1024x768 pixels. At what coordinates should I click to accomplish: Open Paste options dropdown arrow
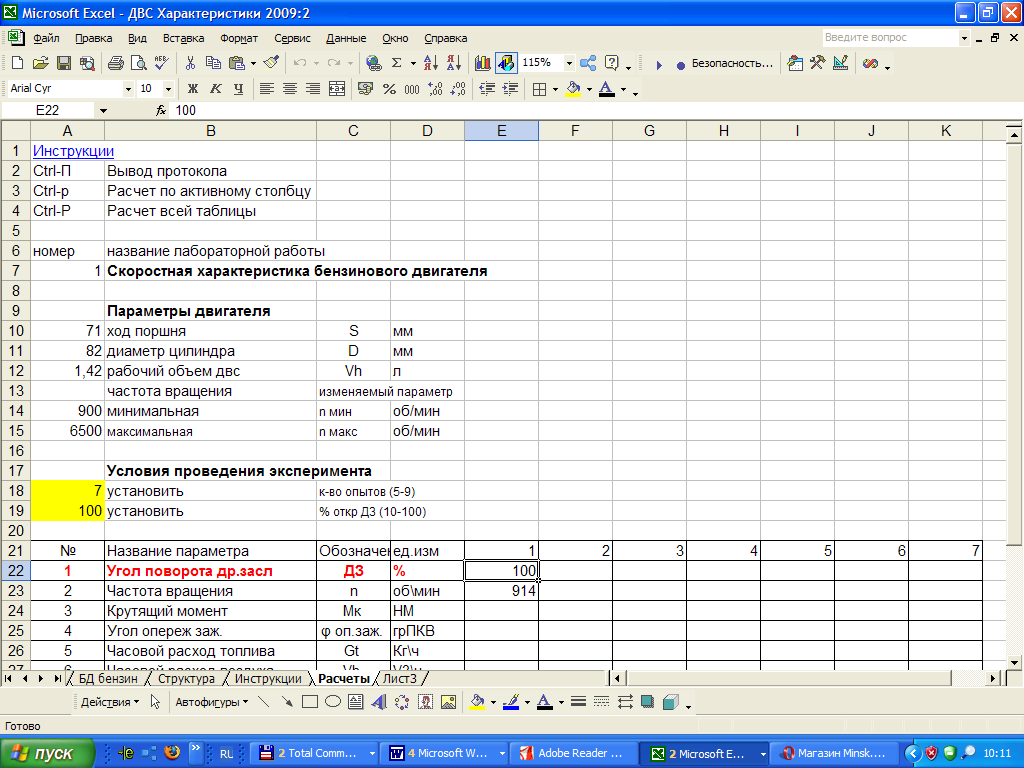coord(253,63)
